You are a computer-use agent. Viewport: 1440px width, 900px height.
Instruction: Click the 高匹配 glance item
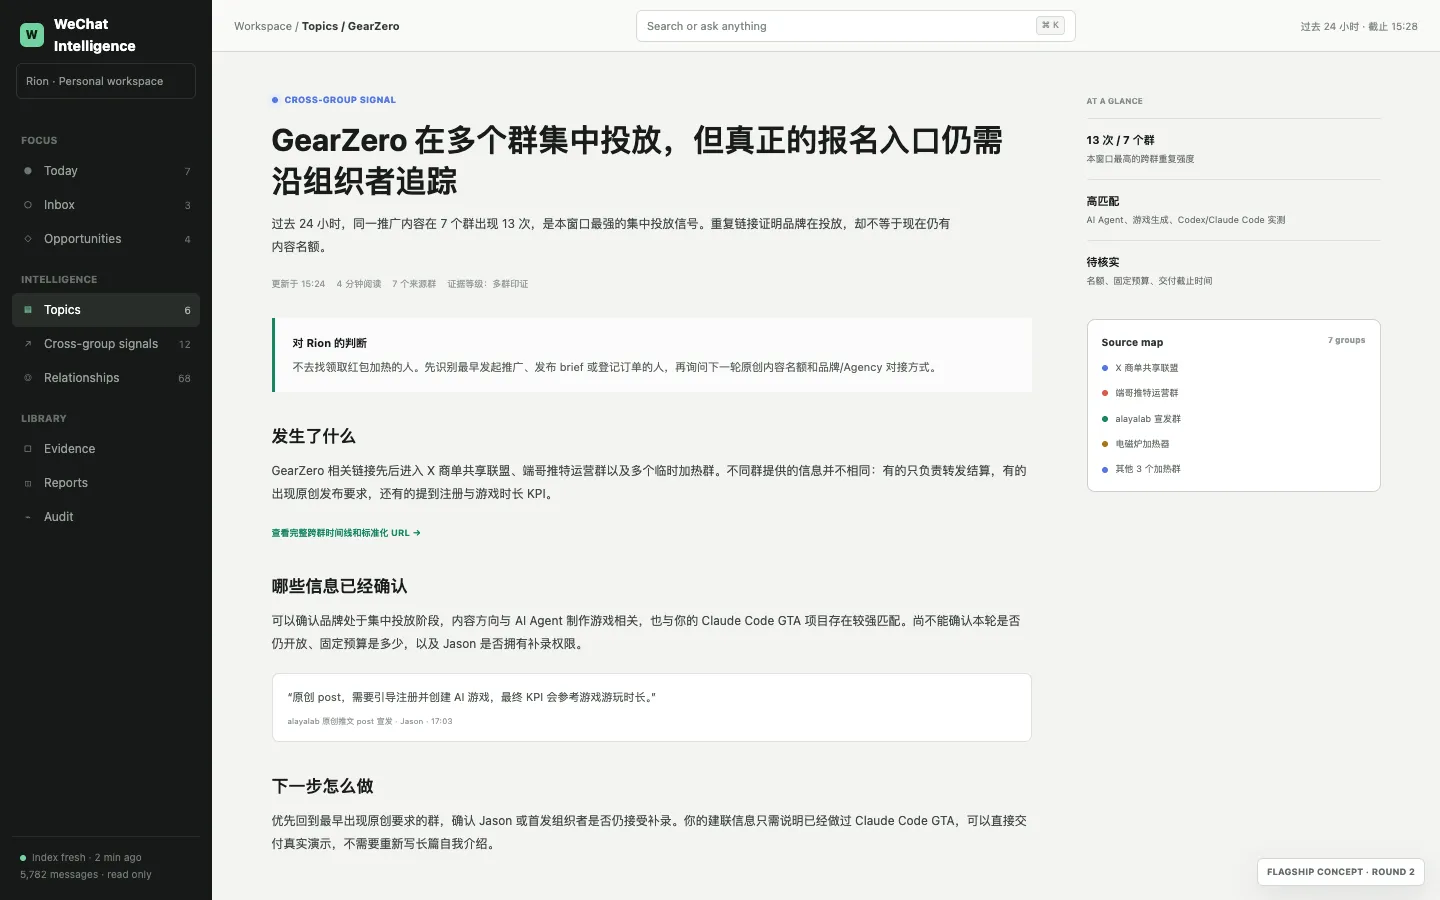[1233, 210]
